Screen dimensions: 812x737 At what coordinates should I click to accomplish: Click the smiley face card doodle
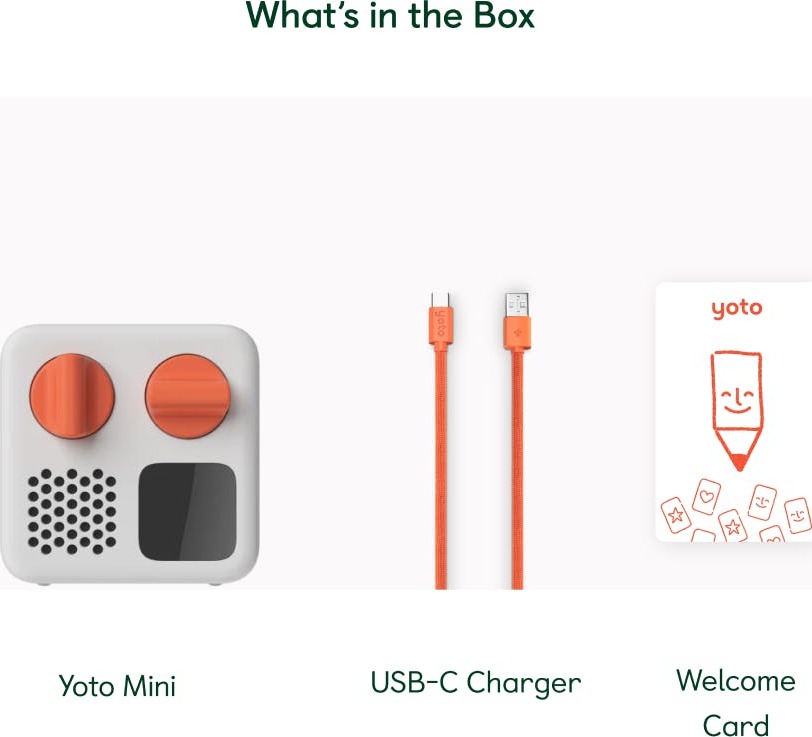tap(762, 501)
